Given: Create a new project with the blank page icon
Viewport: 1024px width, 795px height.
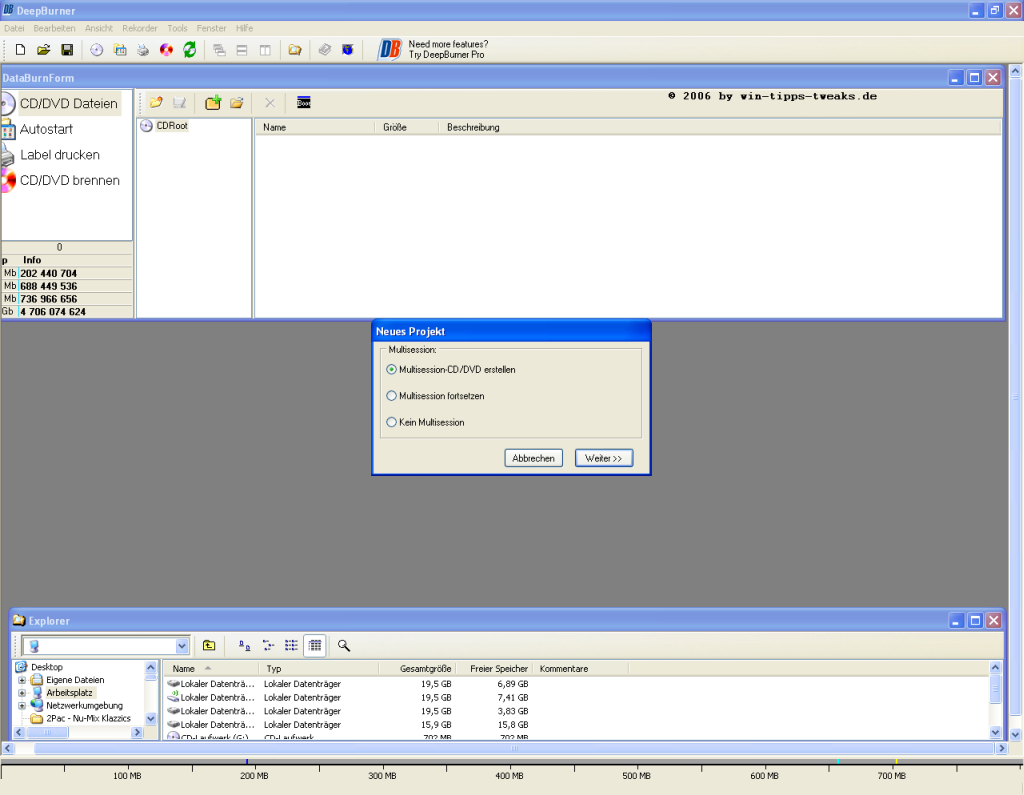Looking at the screenshot, I should coord(20,50).
